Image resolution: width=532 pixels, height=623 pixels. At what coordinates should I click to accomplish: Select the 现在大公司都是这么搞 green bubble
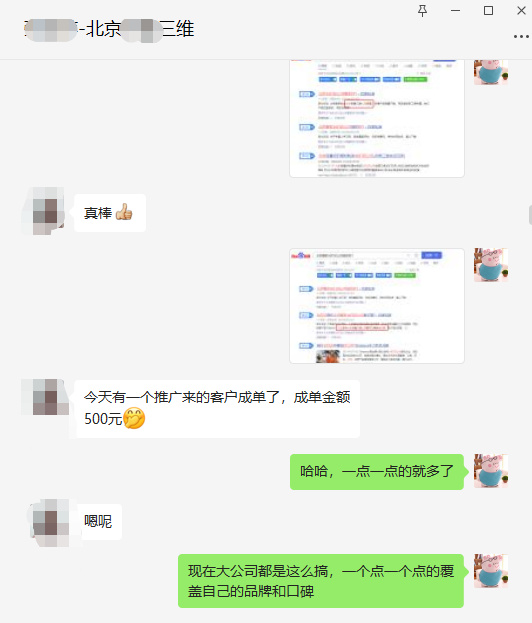tap(321, 581)
